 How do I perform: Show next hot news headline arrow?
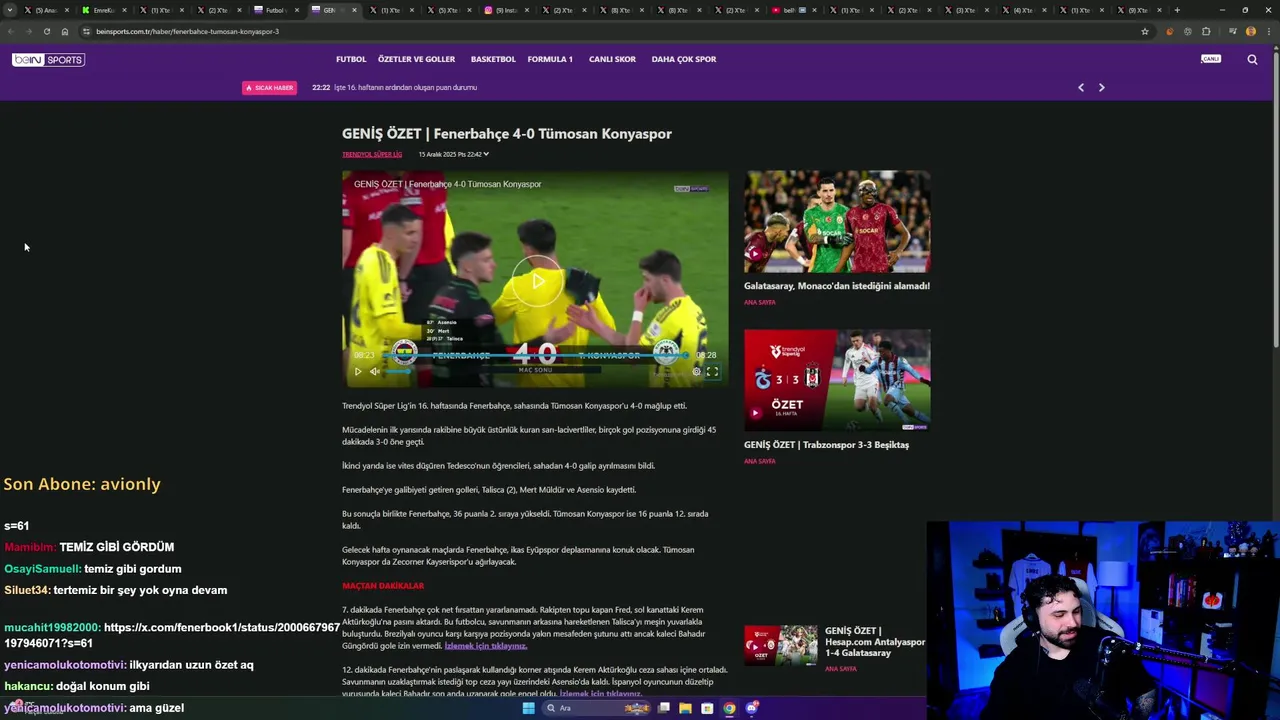pyautogui.click(x=1102, y=88)
